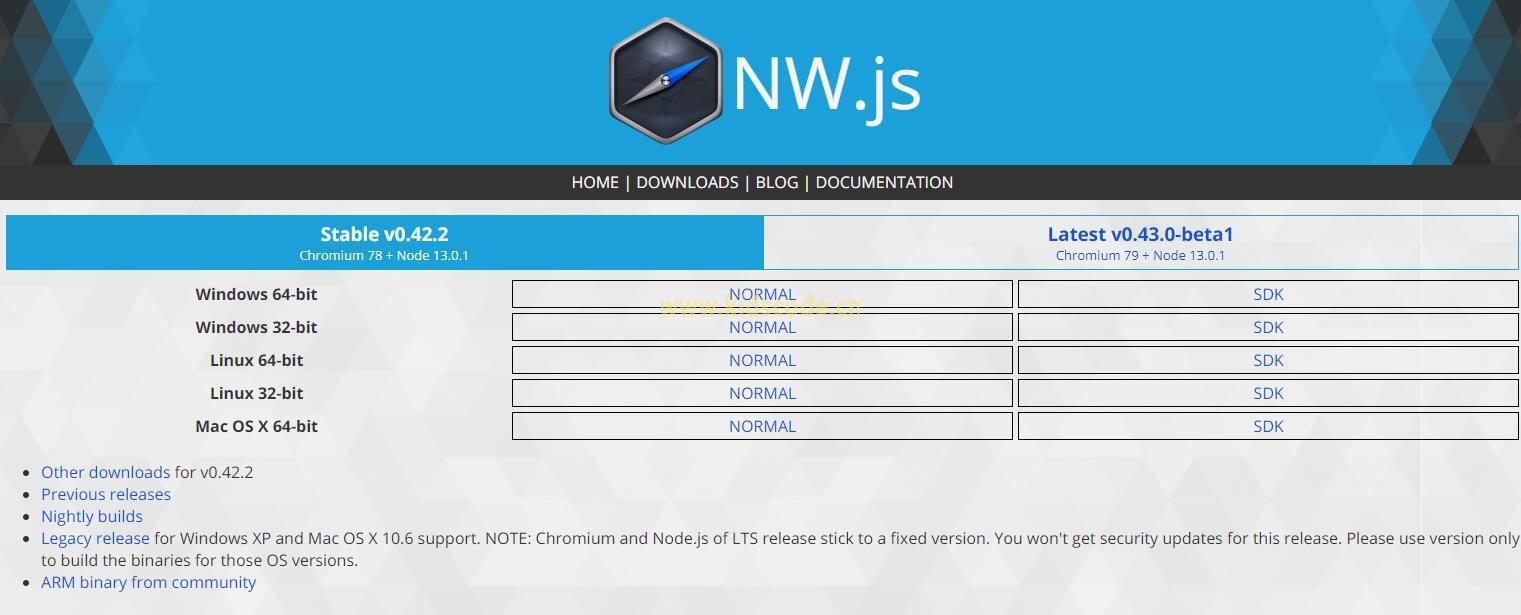Download the Windows 64-bit SDK build

pyautogui.click(x=1268, y=294)
